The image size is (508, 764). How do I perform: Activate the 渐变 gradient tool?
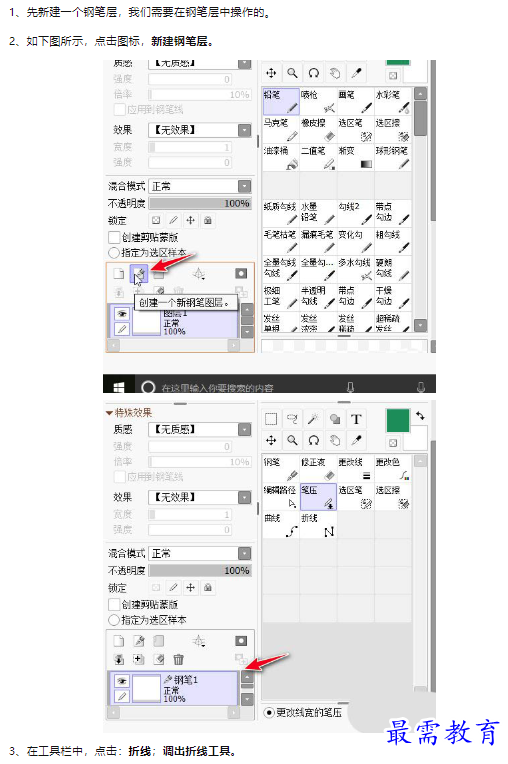pos(356,157)
